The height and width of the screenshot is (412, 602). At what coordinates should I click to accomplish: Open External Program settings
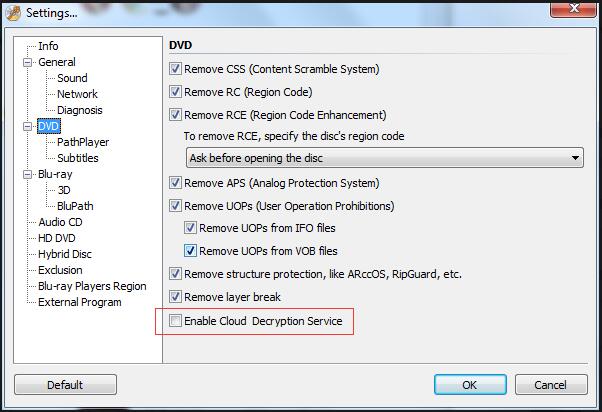79,302
